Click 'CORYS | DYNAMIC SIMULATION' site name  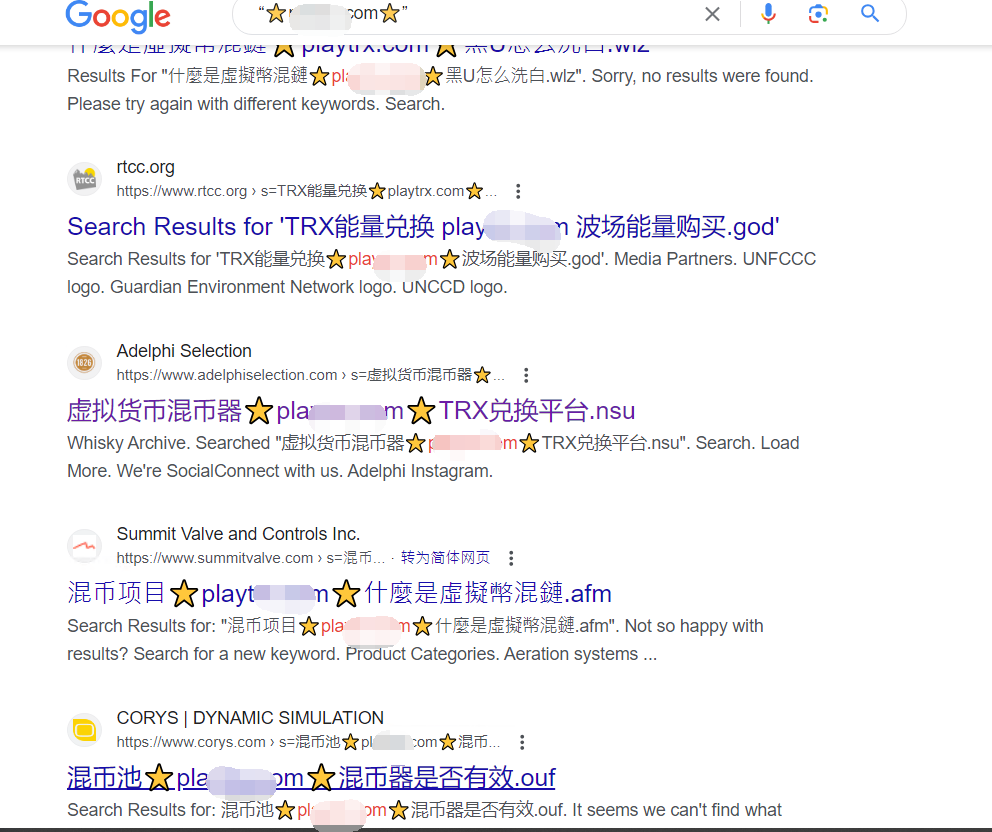pyautogui.click(x=250, y=717)
